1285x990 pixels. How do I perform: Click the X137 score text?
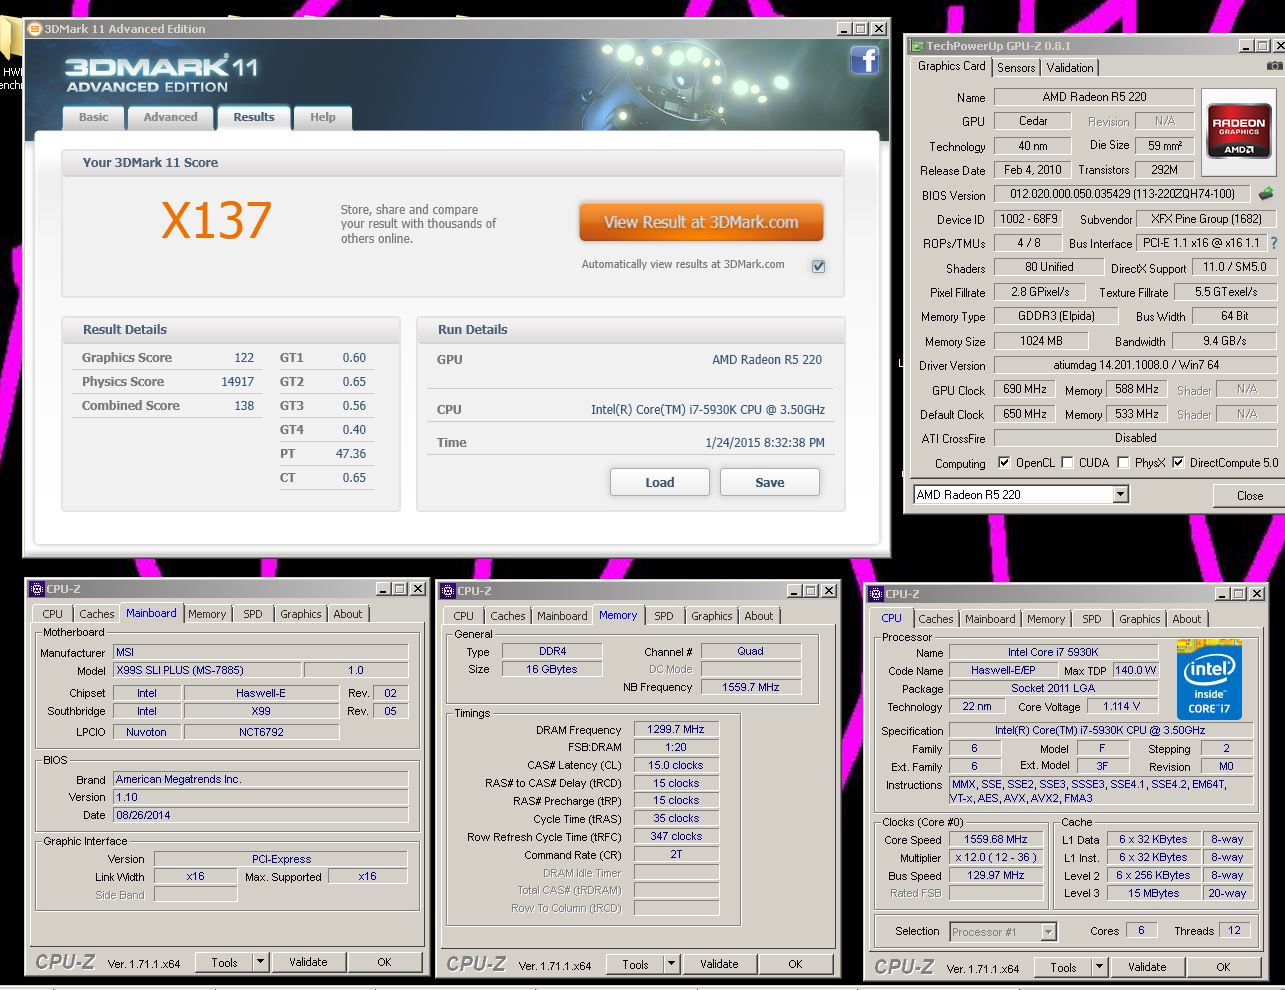coord(216,221)
